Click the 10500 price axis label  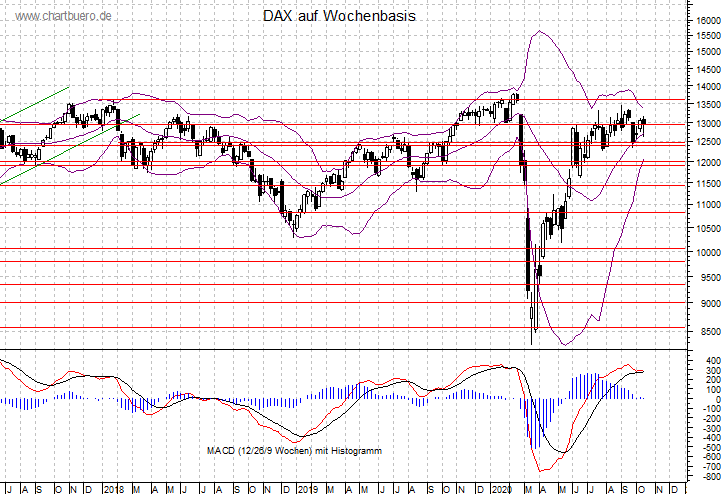709,229
